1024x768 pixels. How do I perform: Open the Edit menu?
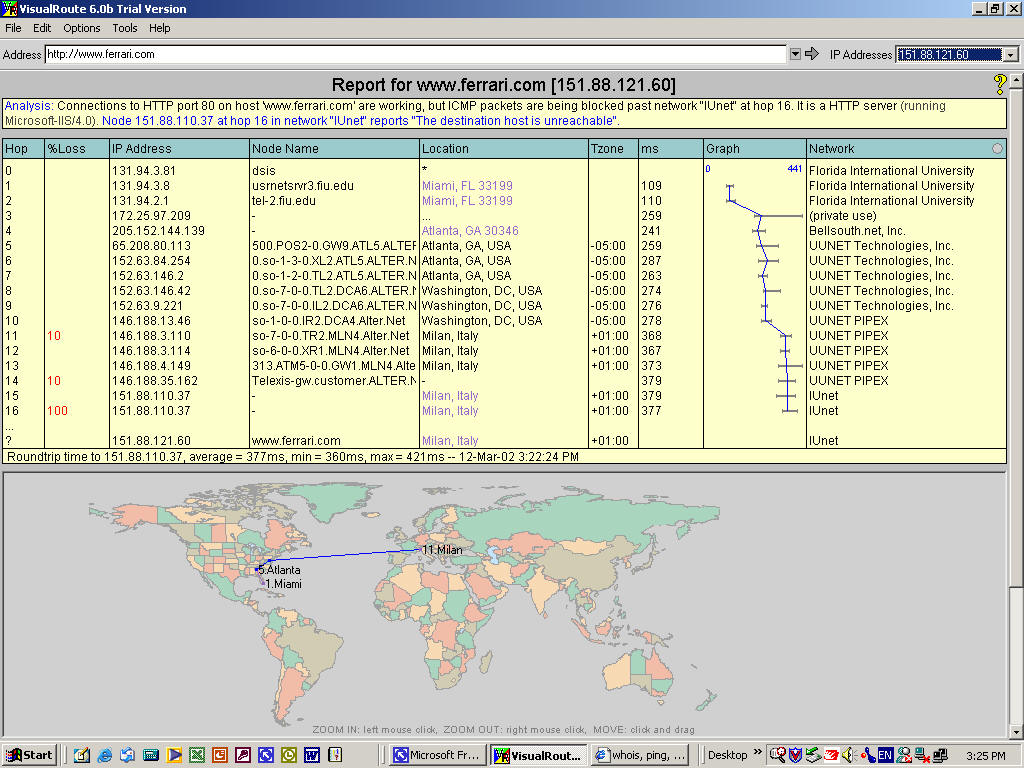tap(42, 28)
